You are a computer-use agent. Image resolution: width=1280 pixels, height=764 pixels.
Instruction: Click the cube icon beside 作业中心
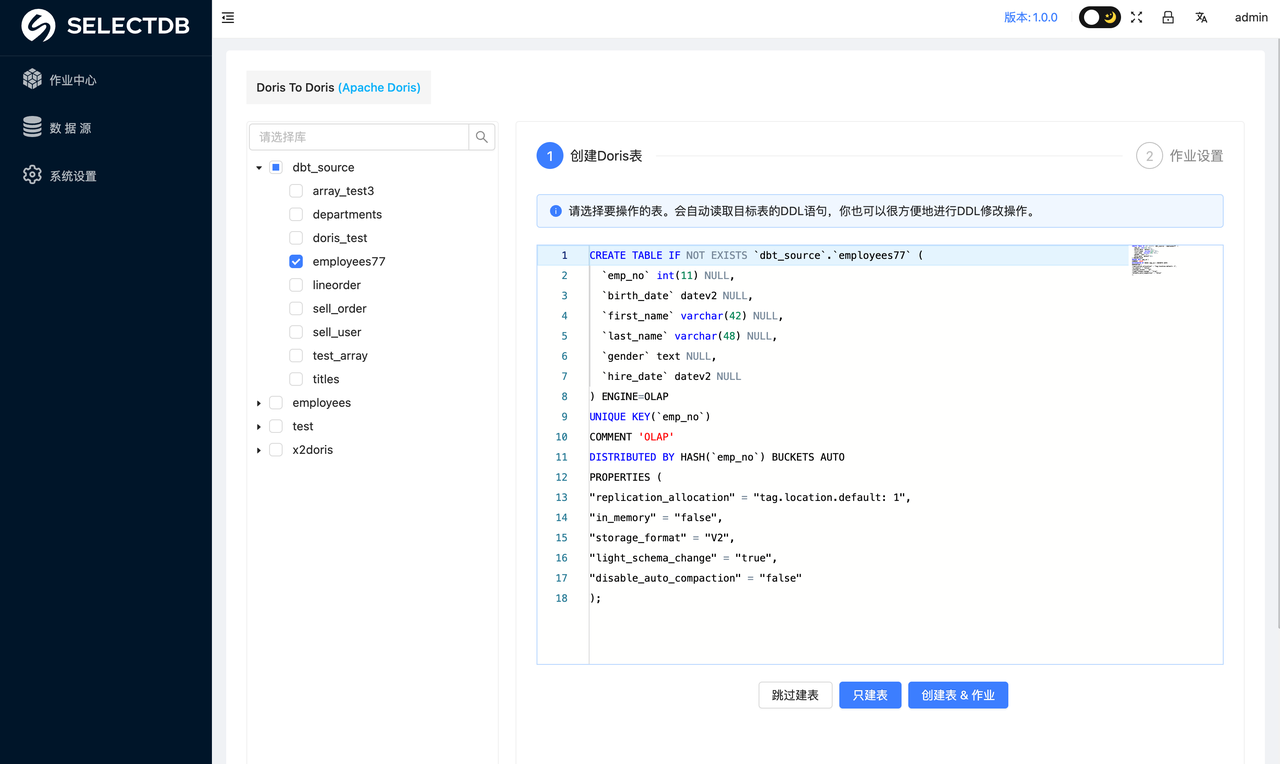[x=32, y=79]
